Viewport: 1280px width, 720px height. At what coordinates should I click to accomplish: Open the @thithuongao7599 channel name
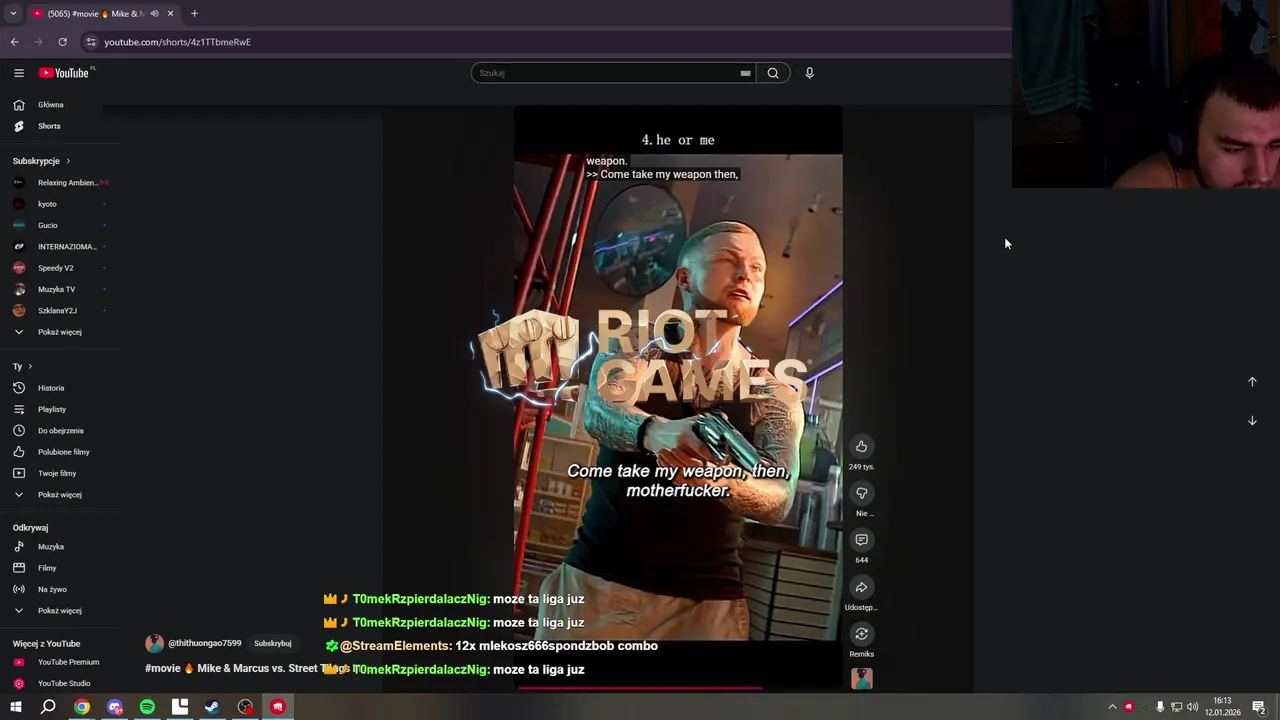(x=205, y=644)
